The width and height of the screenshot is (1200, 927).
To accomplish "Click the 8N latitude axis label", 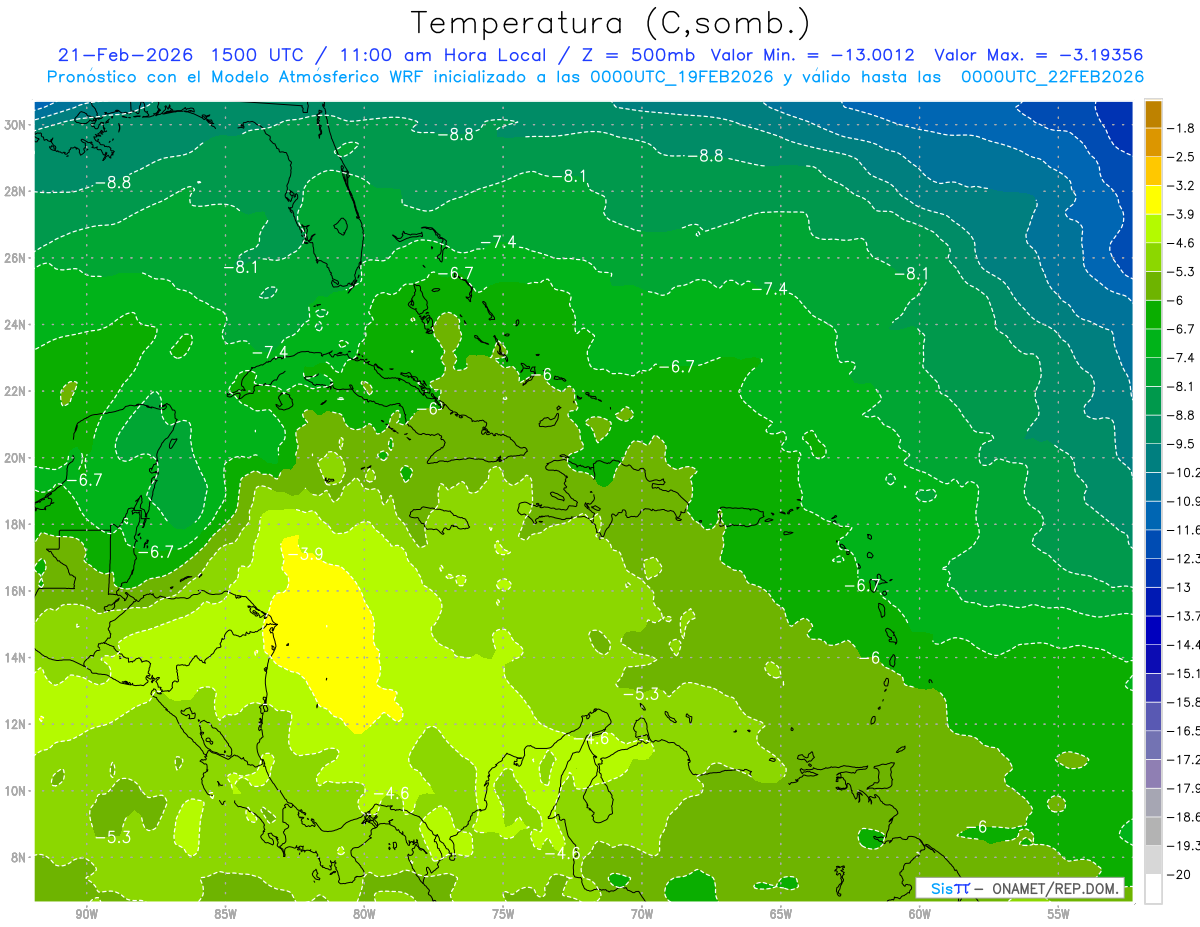I will (20, 857).
